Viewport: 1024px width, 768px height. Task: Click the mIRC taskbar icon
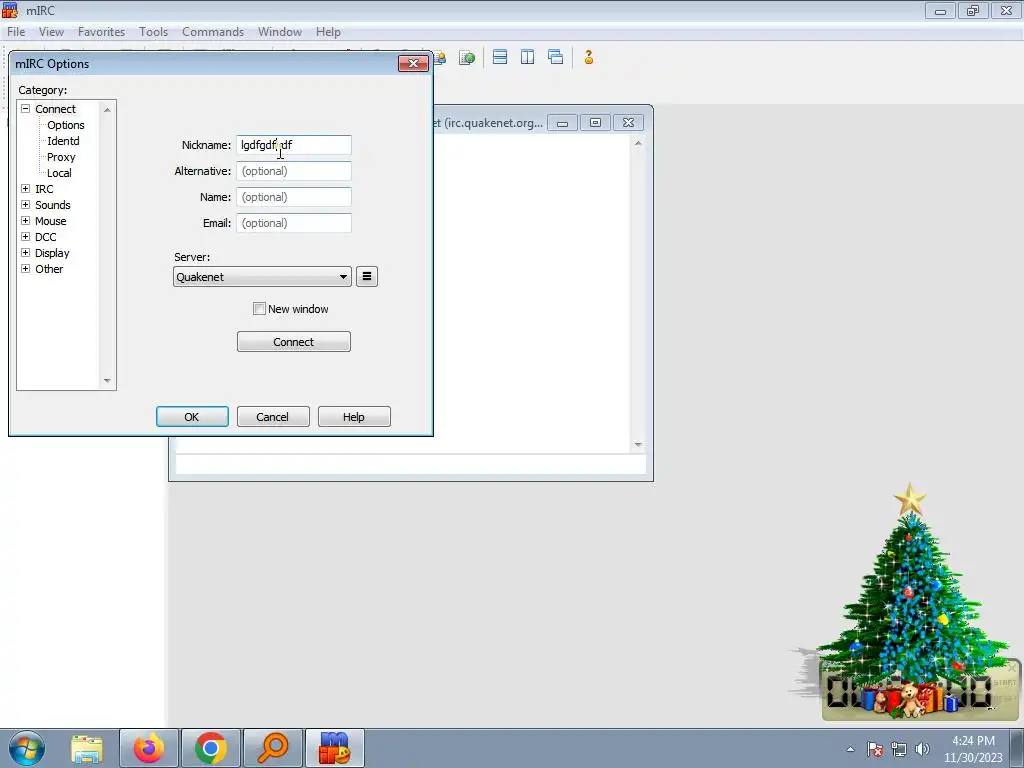[x=334, y=748]
